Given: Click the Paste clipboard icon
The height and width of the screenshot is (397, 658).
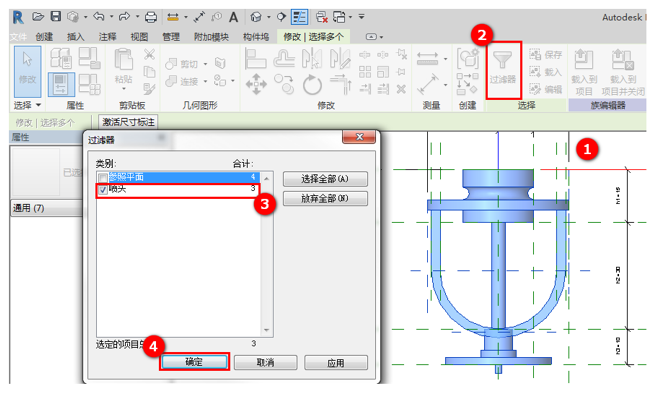Looking at the screenshot, I should [x=123, y=59].
